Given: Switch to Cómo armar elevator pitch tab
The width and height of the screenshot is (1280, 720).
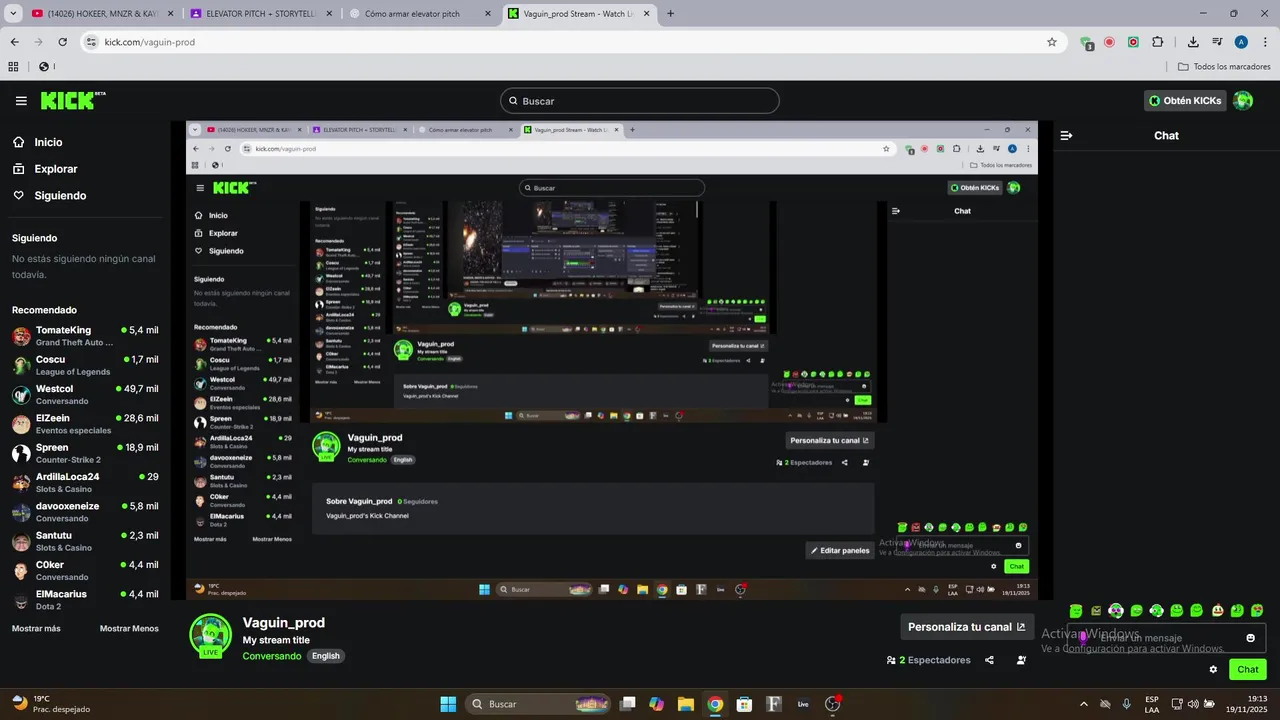Looking at the screenshot, I should pos(420,14).
